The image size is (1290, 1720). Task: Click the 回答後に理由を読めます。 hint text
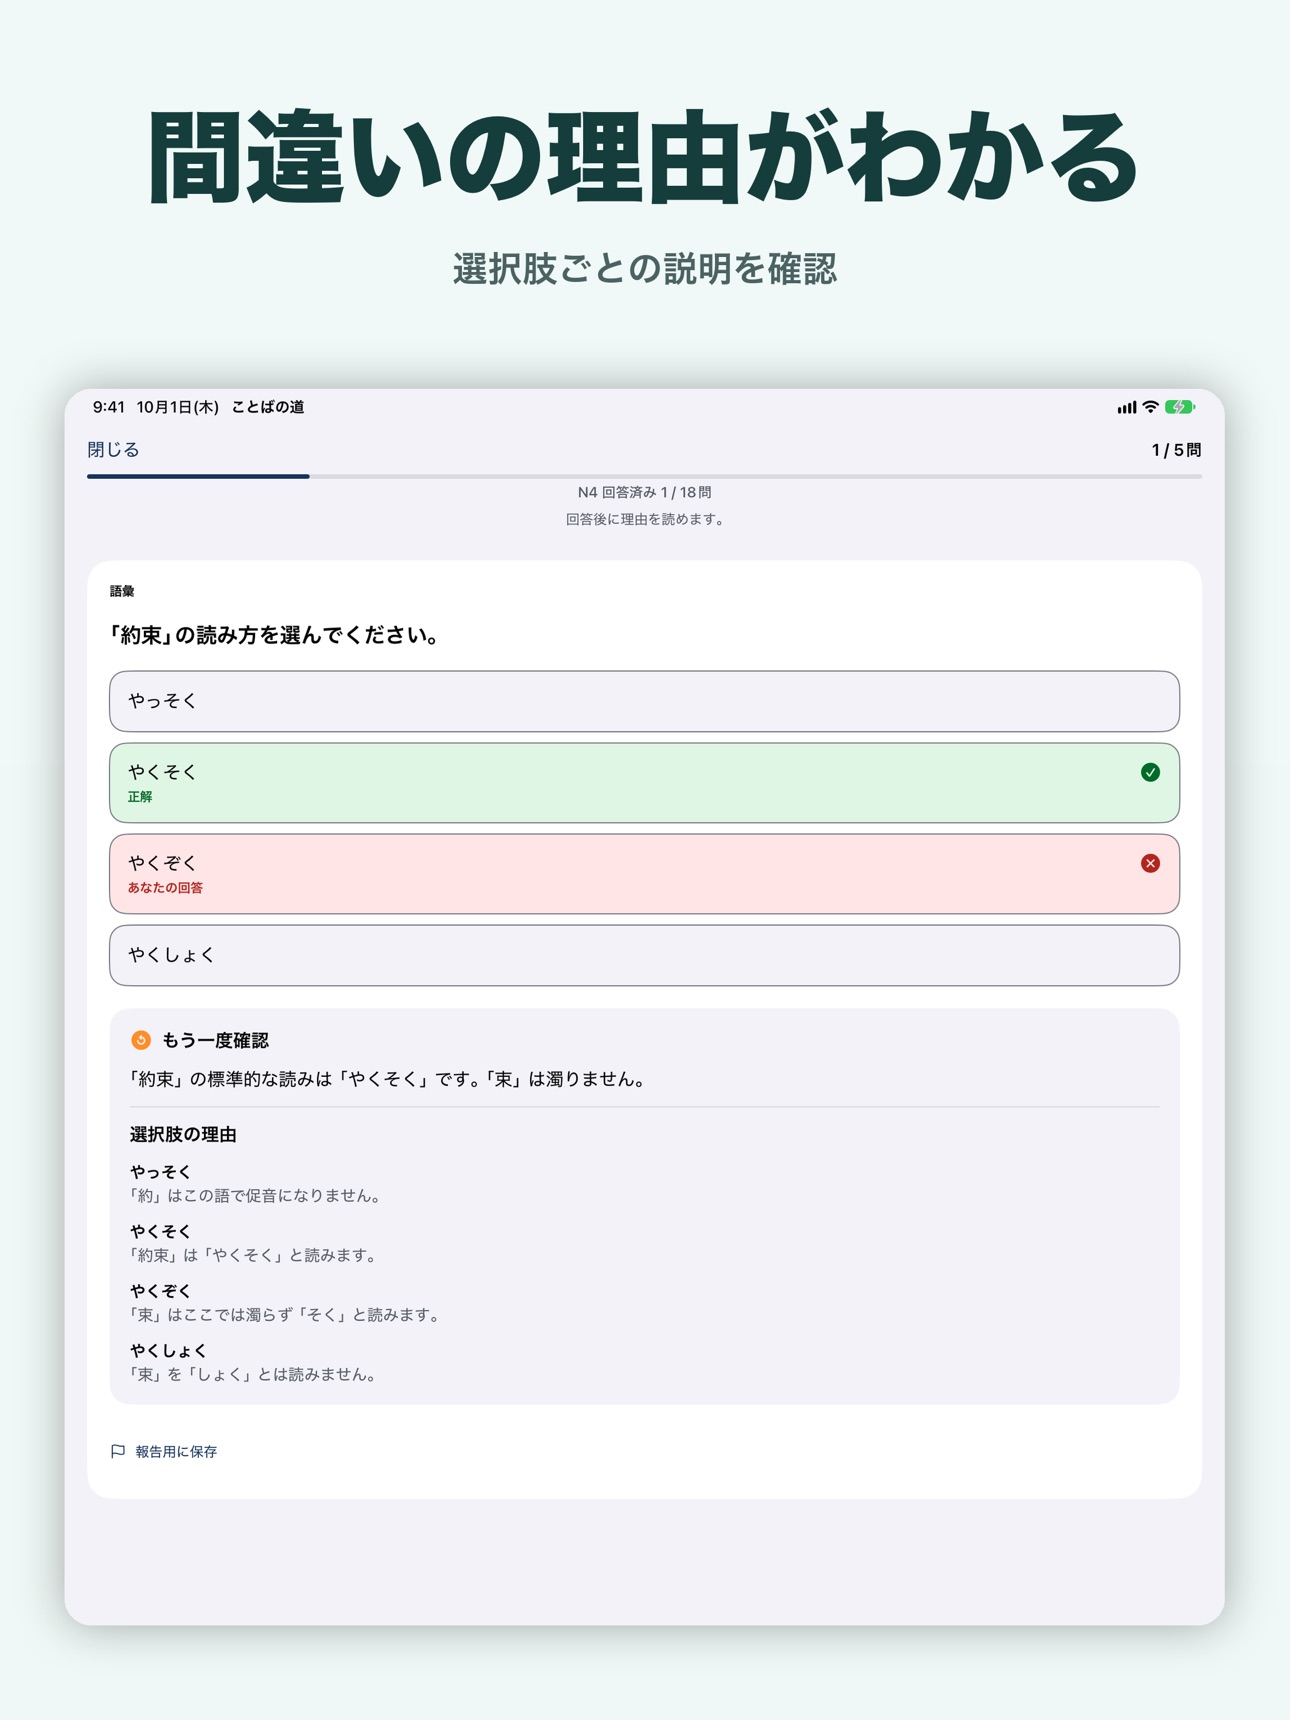(644, 519)
